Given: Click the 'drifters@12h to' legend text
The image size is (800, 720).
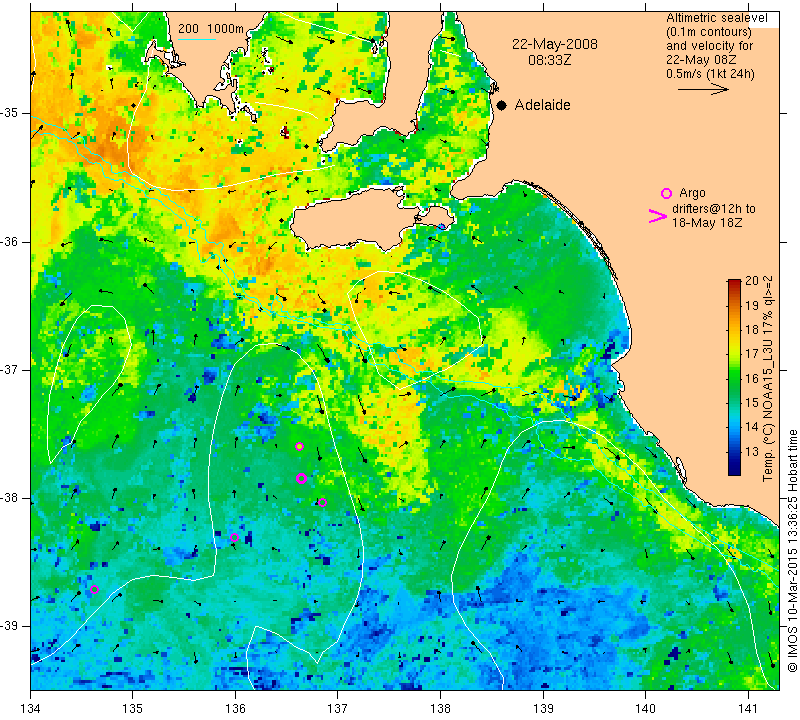Looking at the screenshot, I should pyautogui.click(x=713, y=209).
